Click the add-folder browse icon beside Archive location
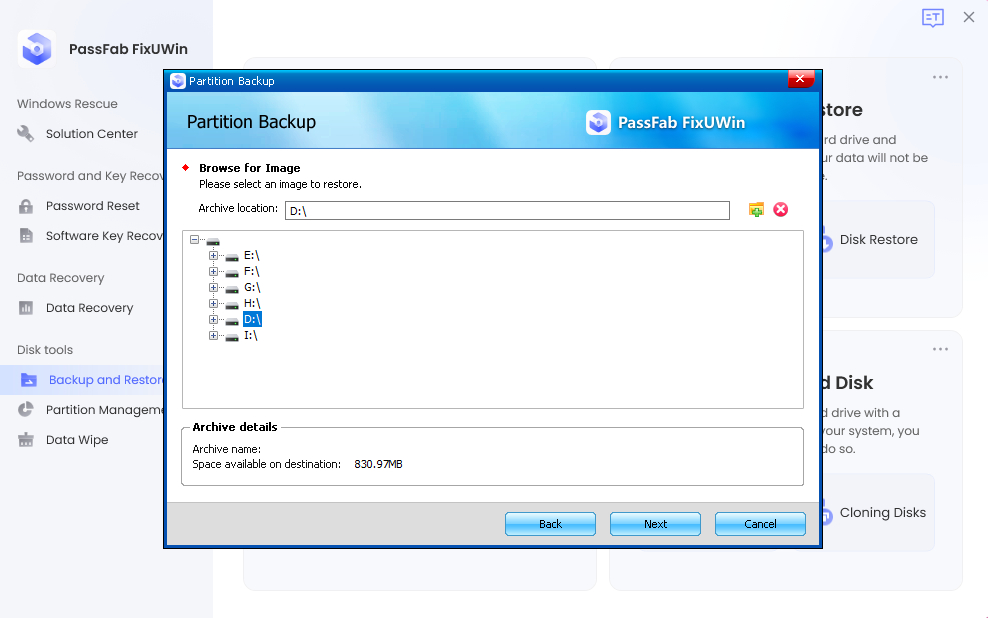Image resolution: width=988 pixels, height=618 pixels. (x=756, y=209)
